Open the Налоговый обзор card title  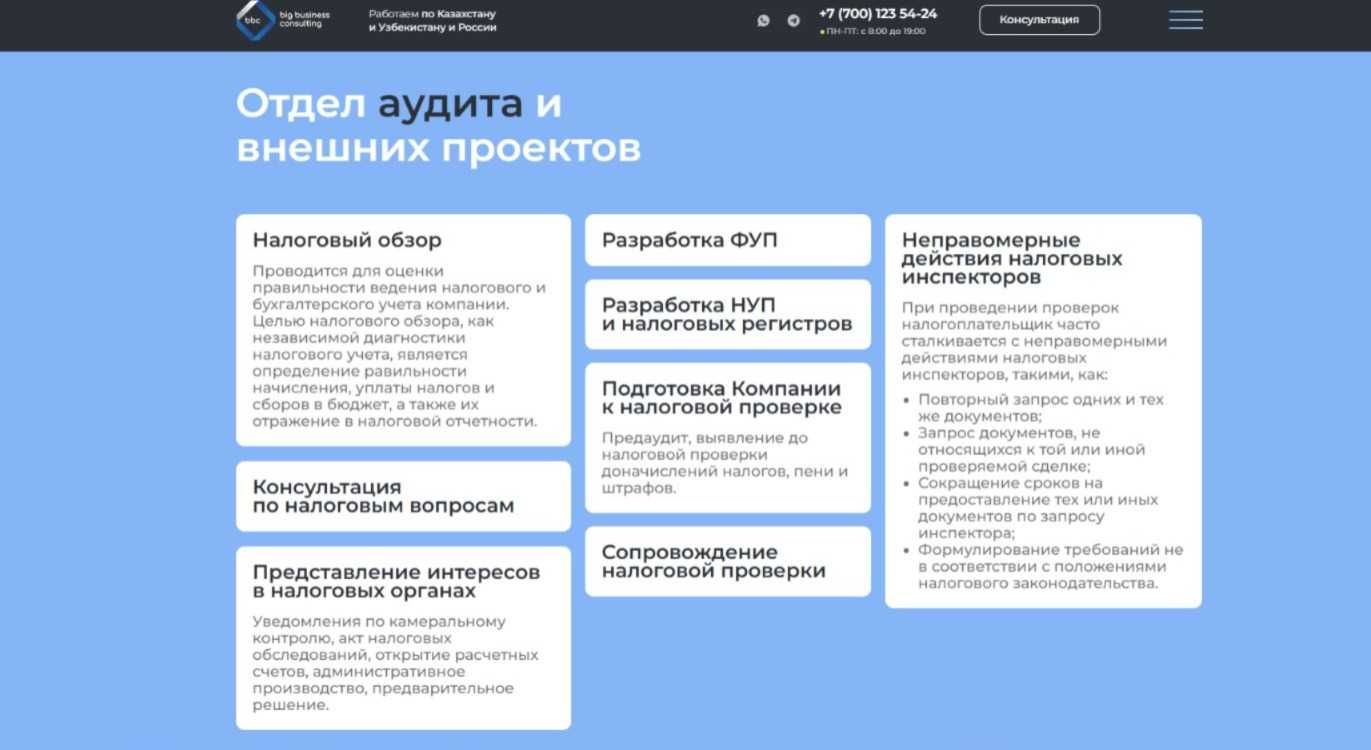click(347, 240)
